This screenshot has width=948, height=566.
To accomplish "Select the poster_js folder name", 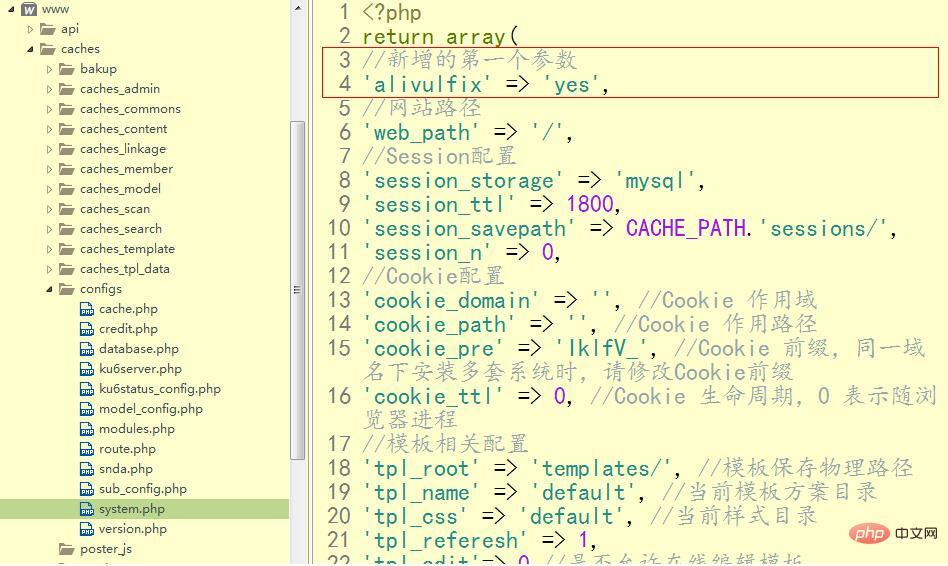I will pyautogui.click(x=106, y=549).
